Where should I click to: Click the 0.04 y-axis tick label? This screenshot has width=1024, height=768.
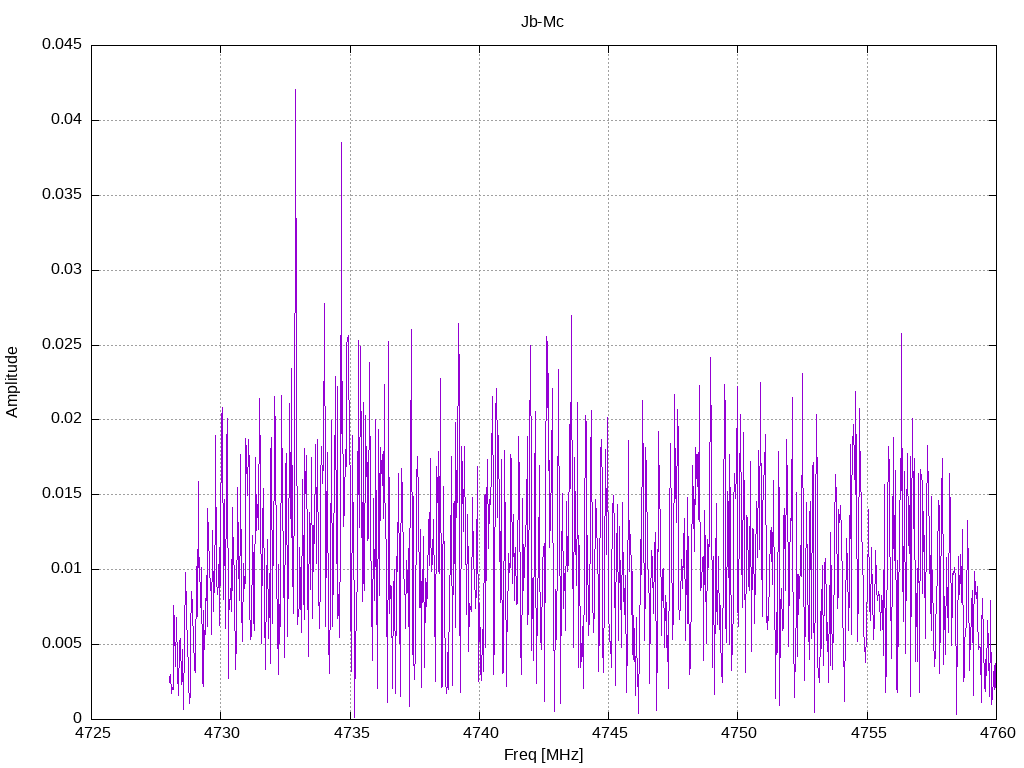[x=67, y=120]
